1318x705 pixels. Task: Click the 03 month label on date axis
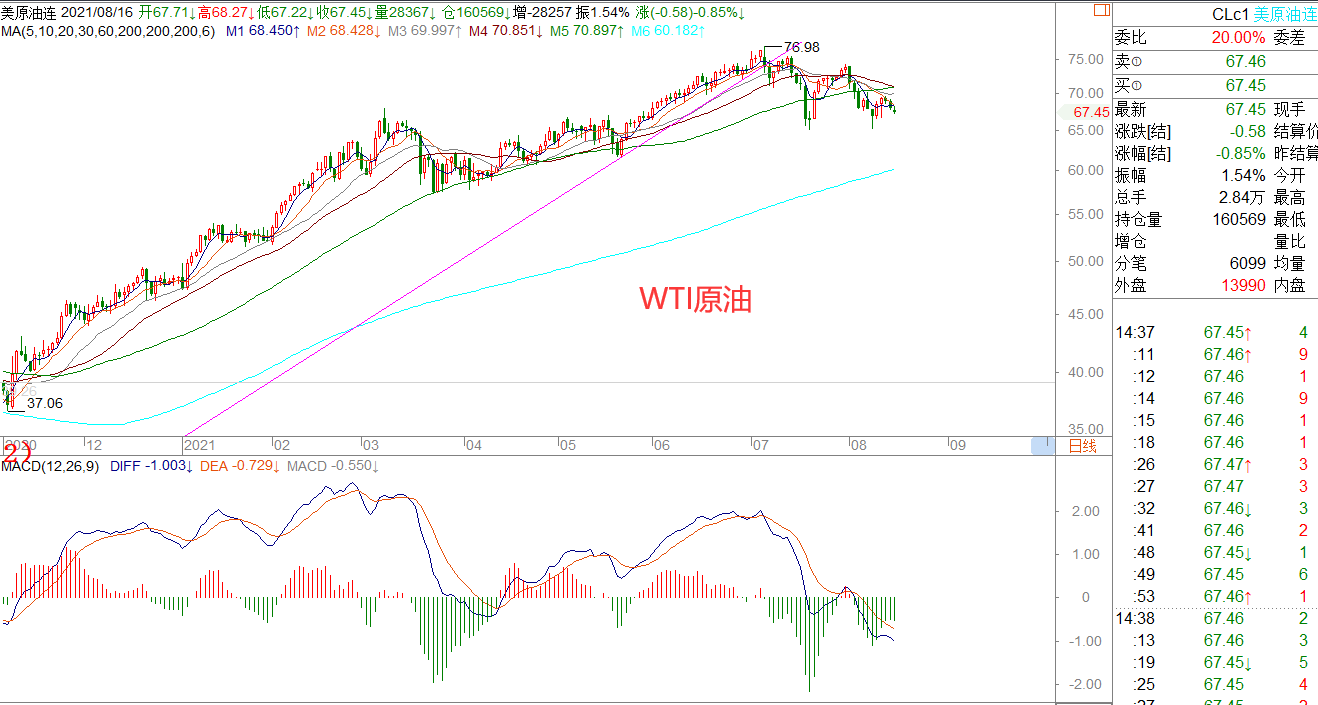point(370,446)
